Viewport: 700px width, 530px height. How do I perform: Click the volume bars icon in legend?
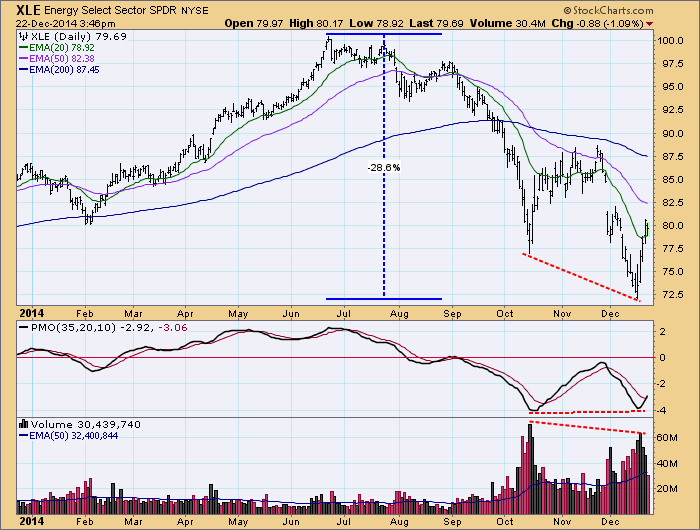click(x=24, y=424)
